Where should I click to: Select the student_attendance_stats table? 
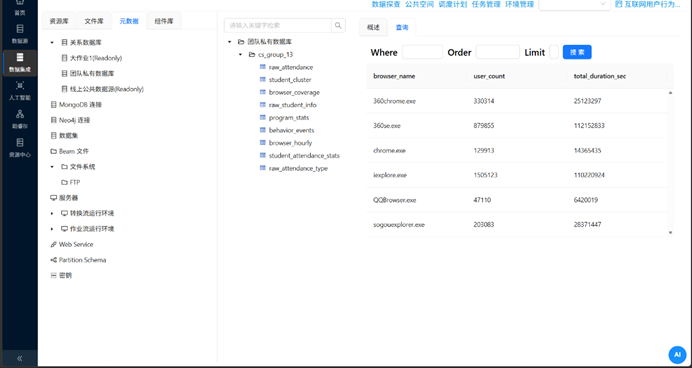click(x=304, y=155)
